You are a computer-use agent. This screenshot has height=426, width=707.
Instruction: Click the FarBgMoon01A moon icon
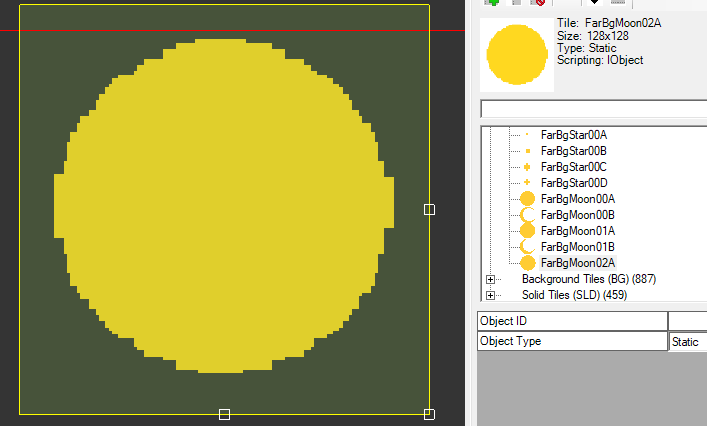point(528,231)
